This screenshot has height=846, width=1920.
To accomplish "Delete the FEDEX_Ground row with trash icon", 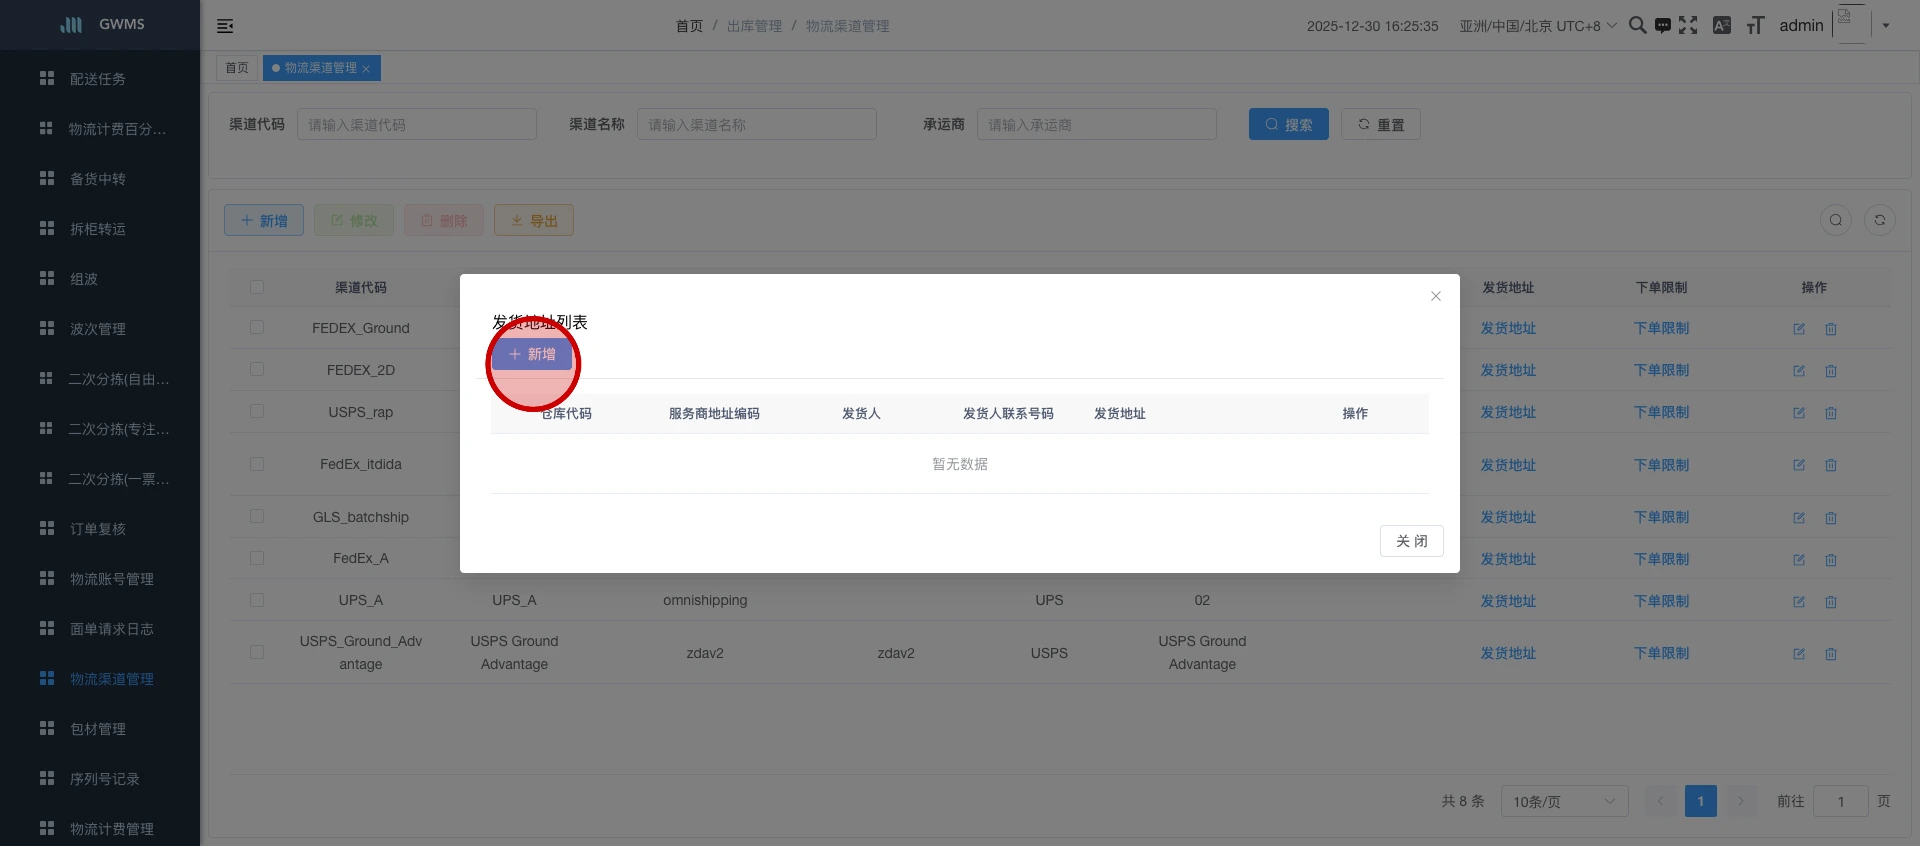I will point(1831,329).
